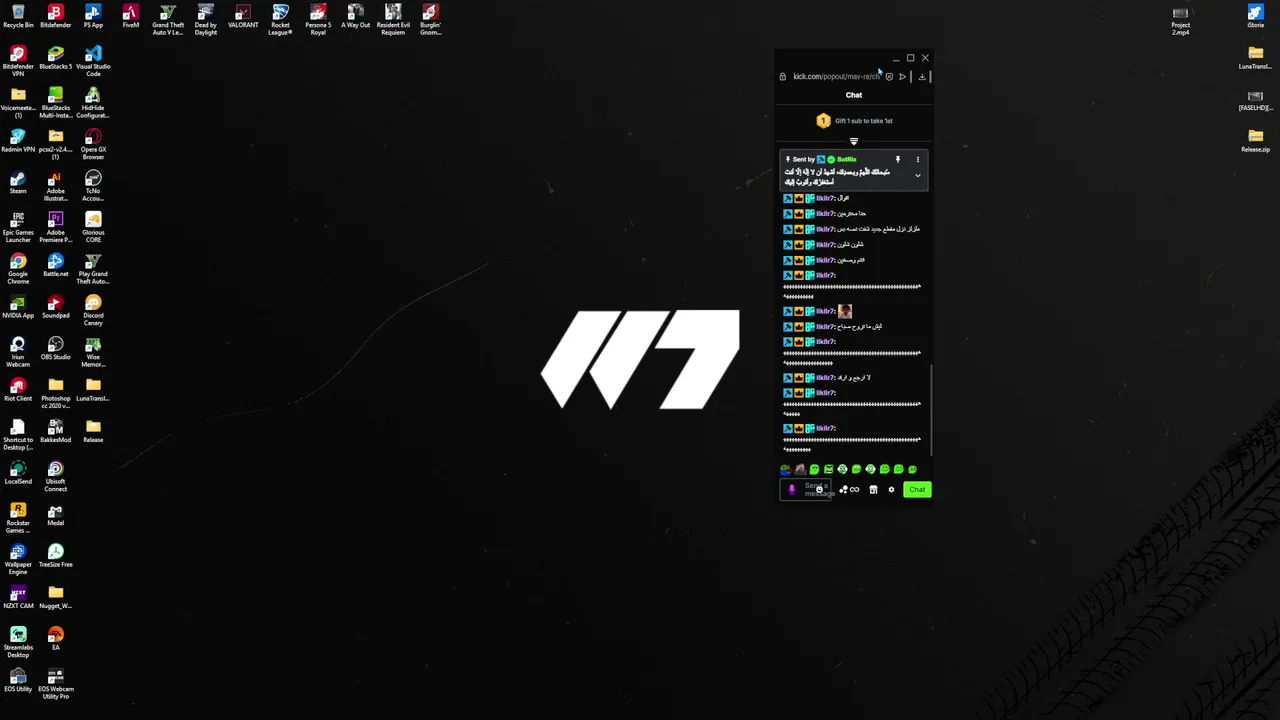Select the Release.zip file icon
Viewport: 1280px width, 720px height.
1255,141
